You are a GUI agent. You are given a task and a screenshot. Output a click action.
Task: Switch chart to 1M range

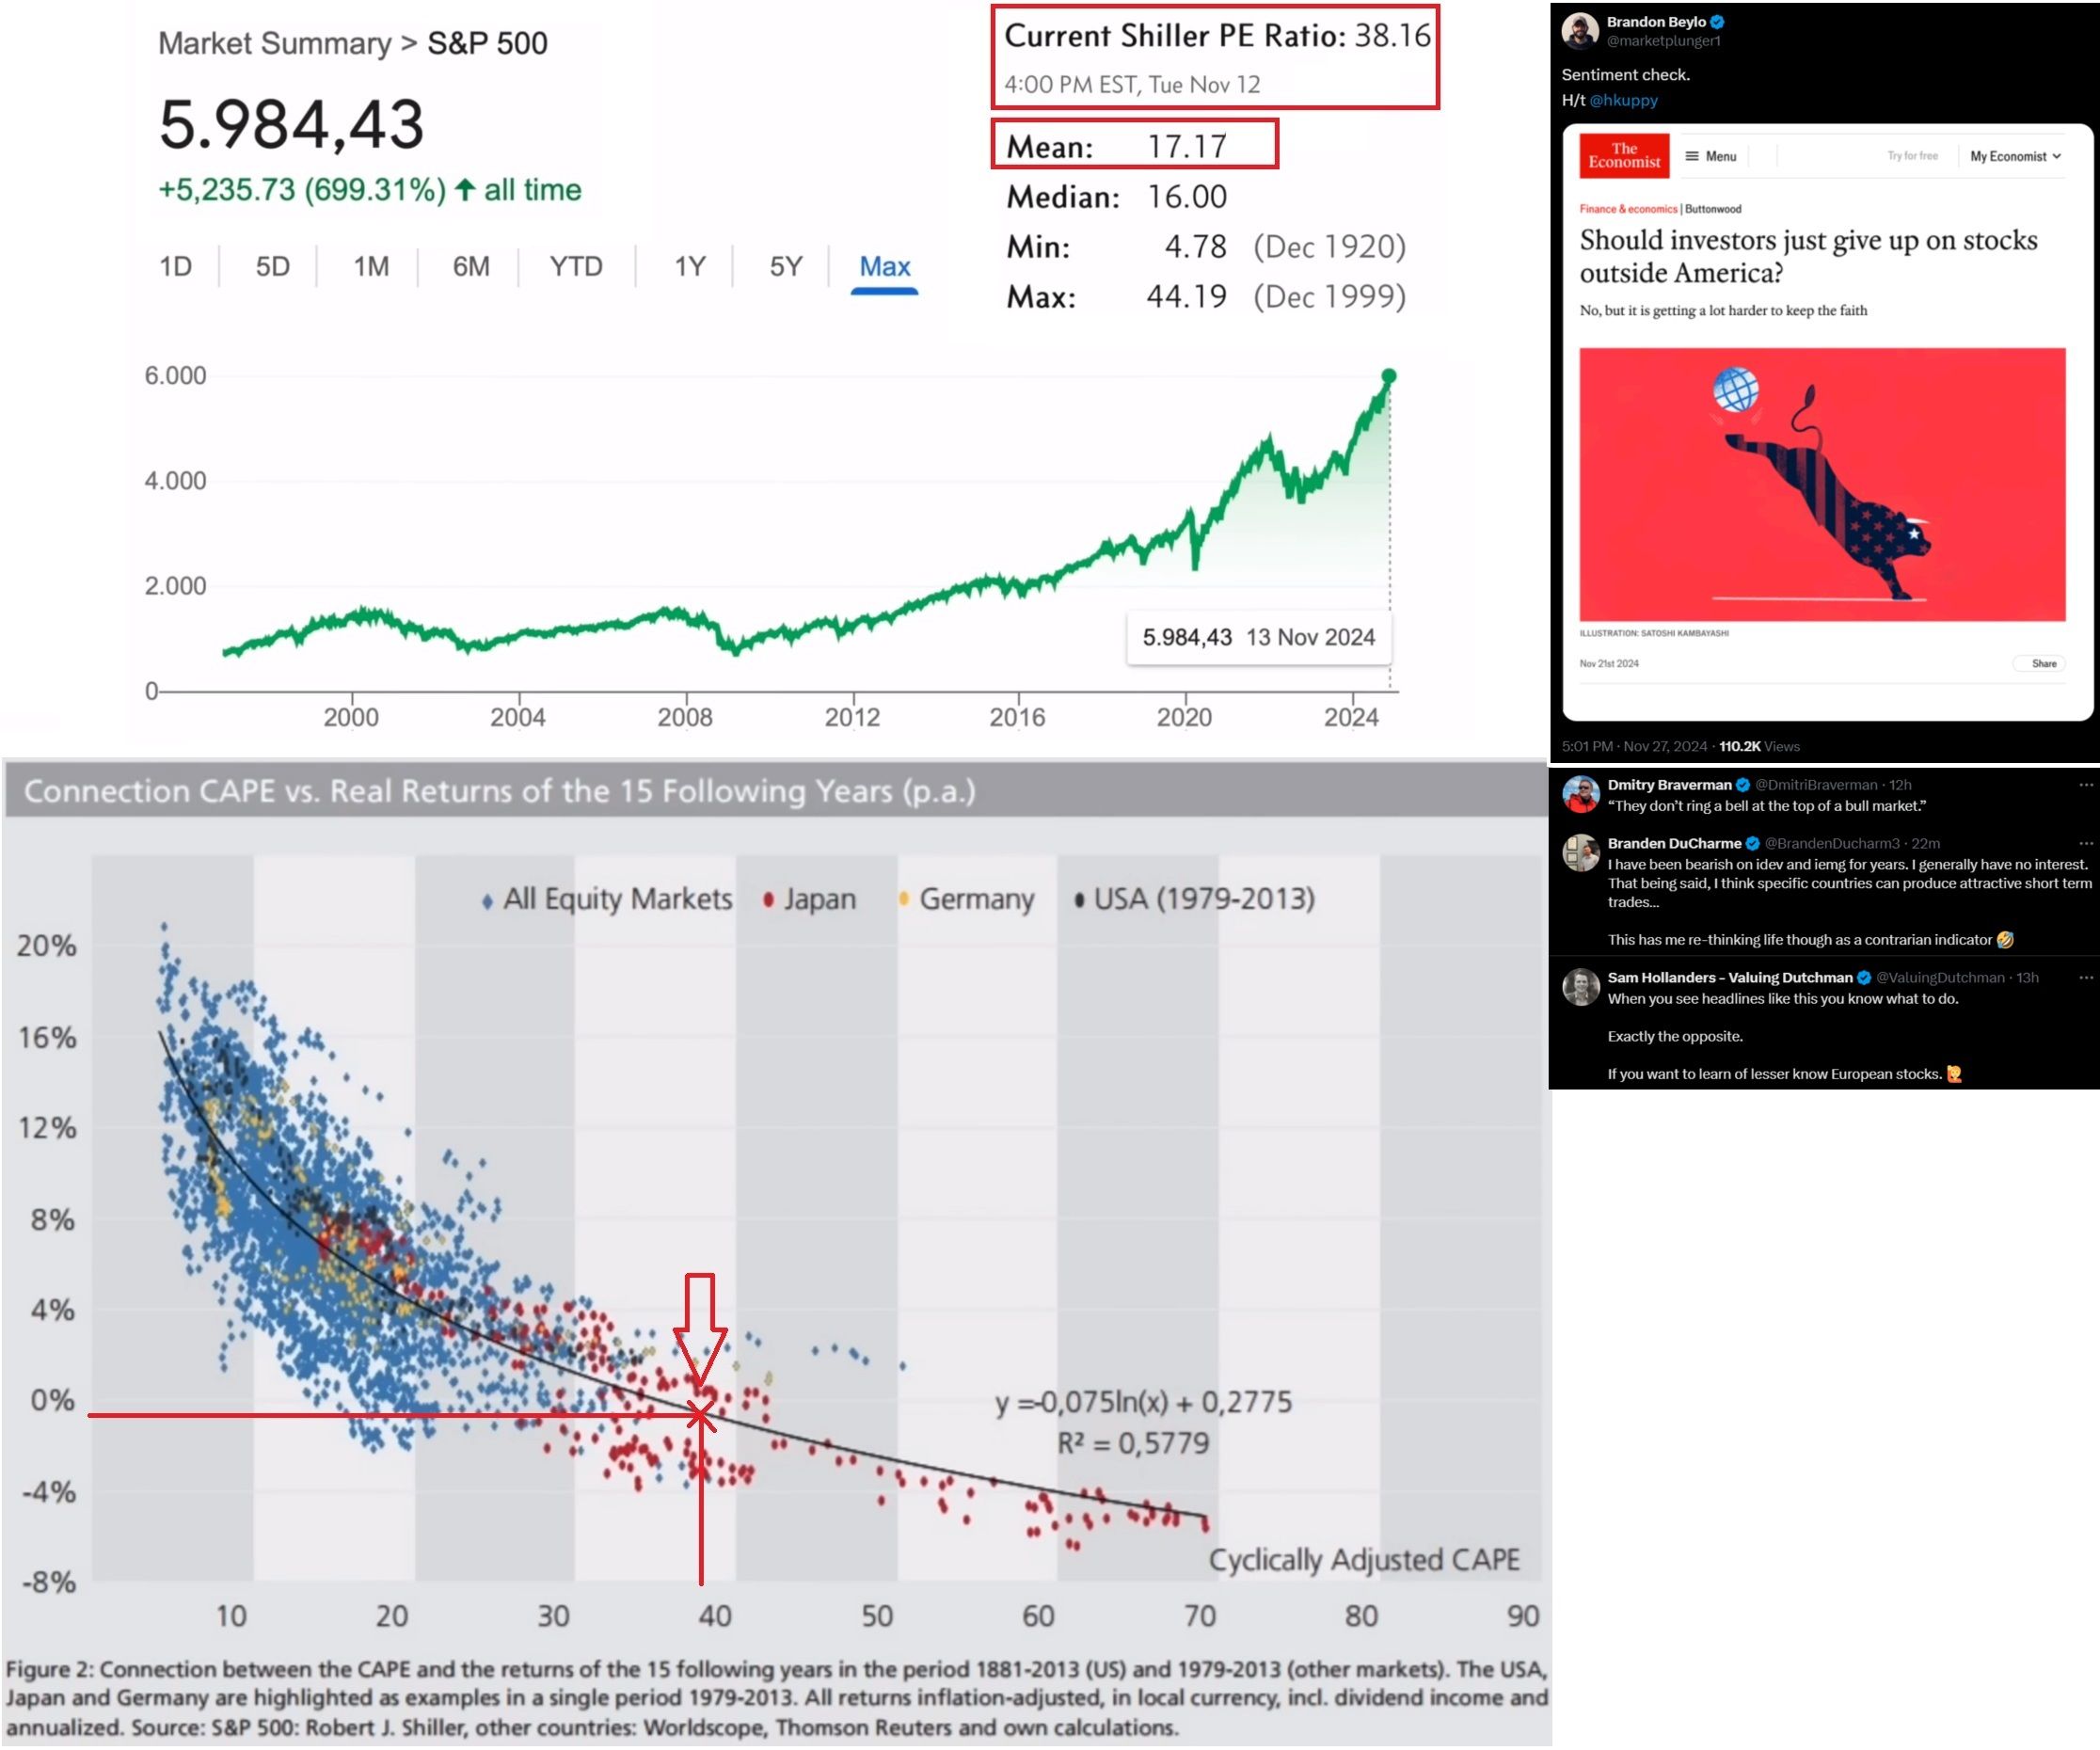pos(371,266)
